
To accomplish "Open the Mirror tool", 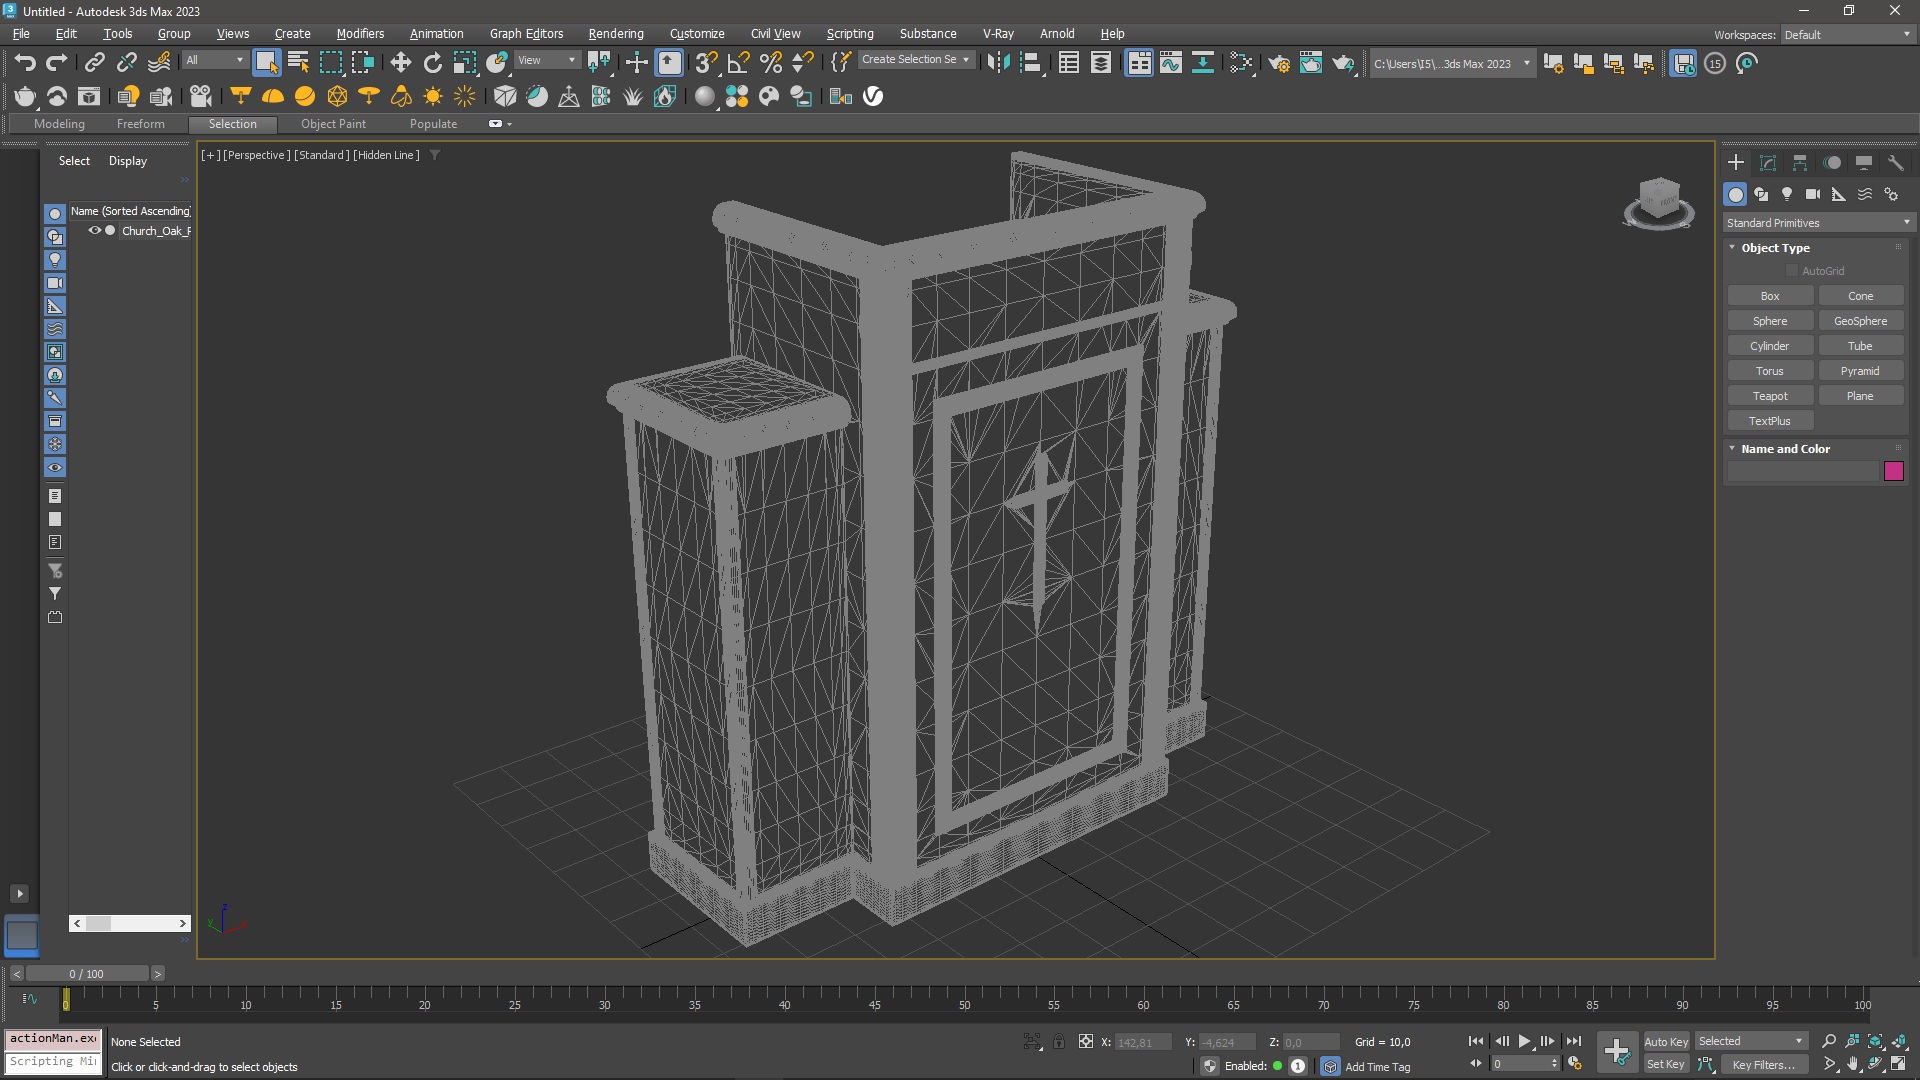I will click(997, 63).
